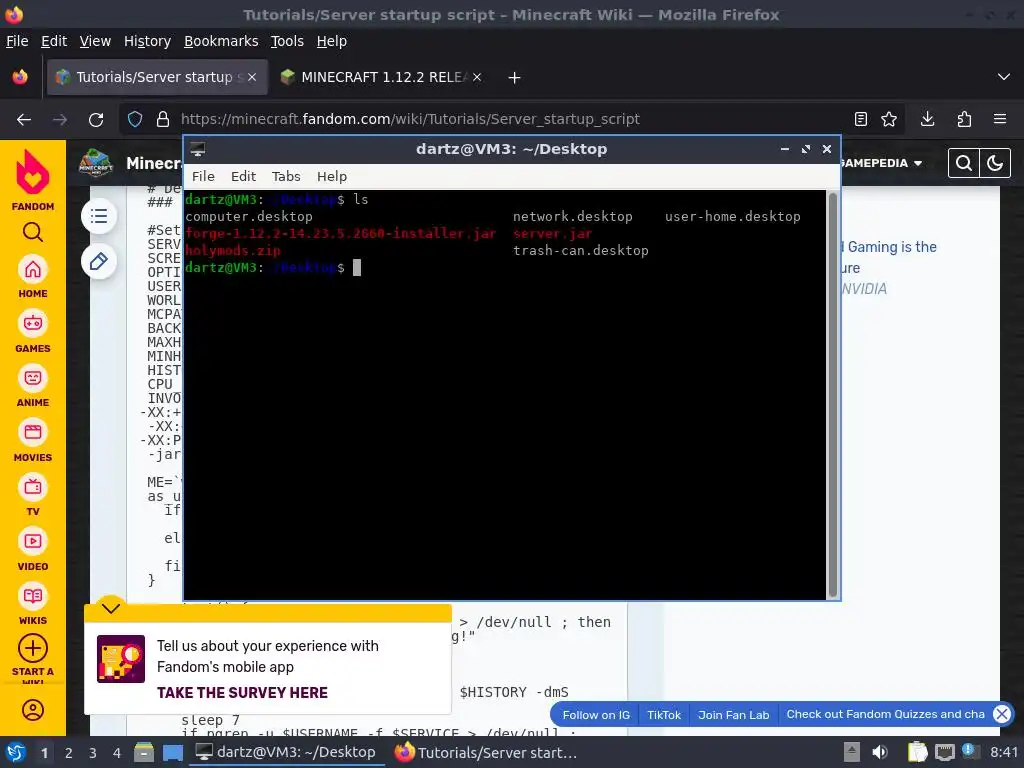The image size is (1024, 768).
Task: Close the Tutorials/Server startup tab
Action: 252,77
